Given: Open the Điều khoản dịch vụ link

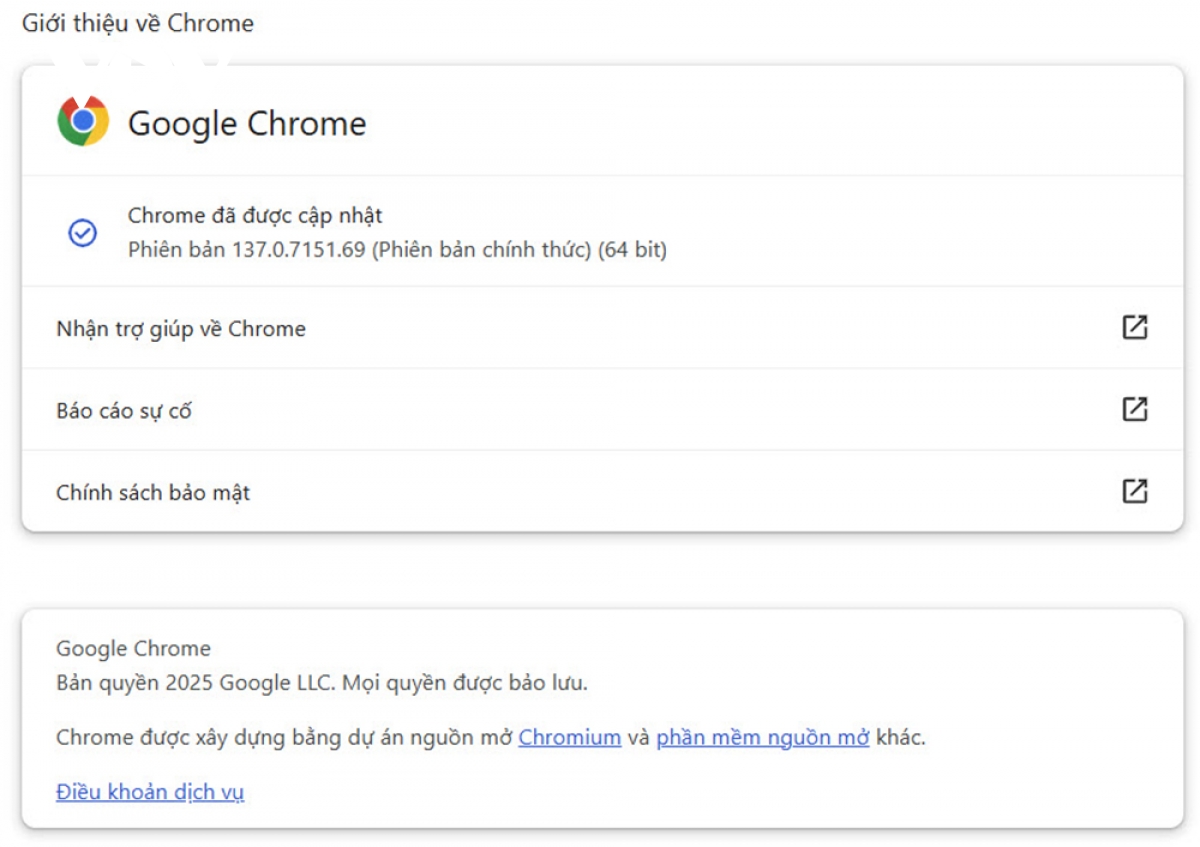Looking at the screenshot, I should click(150, 792).
